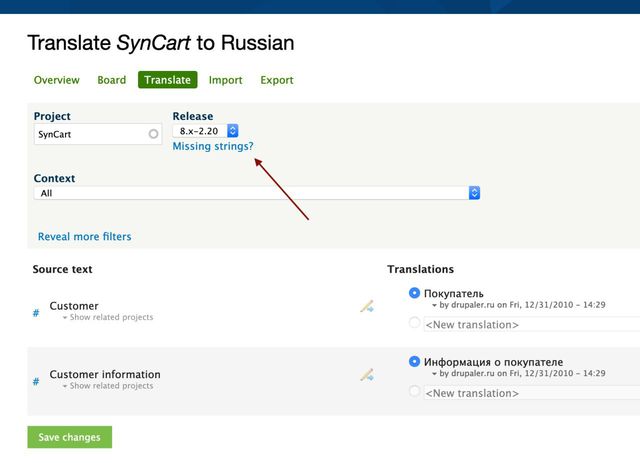Image resolution: width=640 pixels, height=463 pixels.
Task: Expand author details under Покупатель
Action: (x=518, y=305)
